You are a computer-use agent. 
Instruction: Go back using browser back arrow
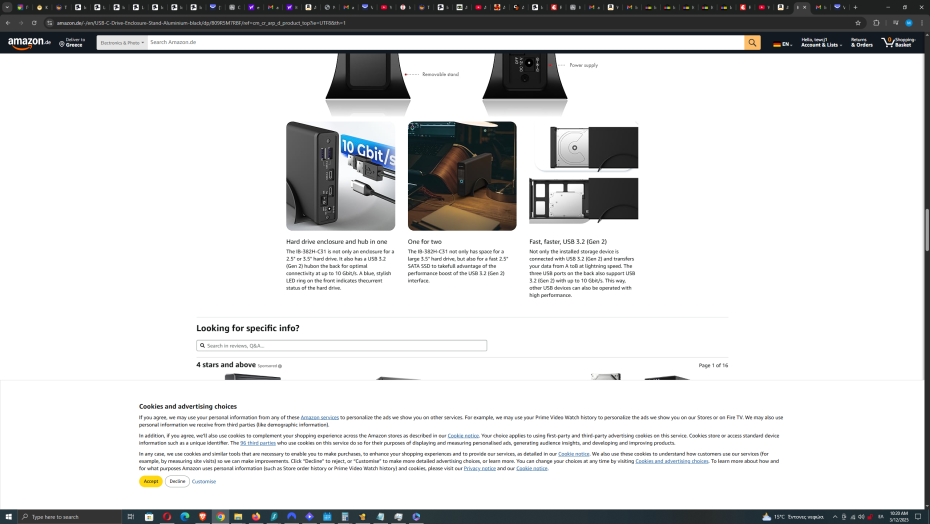(8, 23)
